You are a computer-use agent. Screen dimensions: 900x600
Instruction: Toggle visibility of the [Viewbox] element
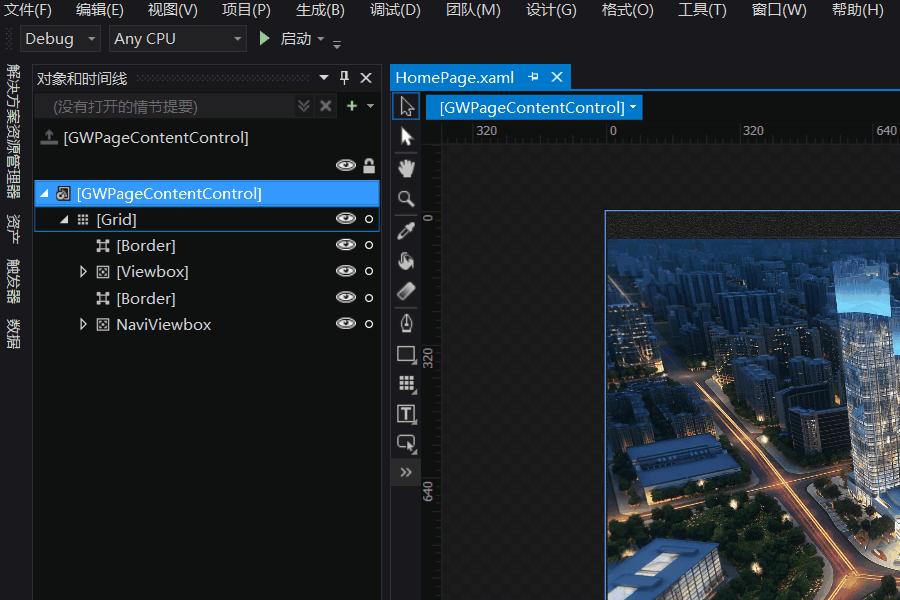(346, 271)
